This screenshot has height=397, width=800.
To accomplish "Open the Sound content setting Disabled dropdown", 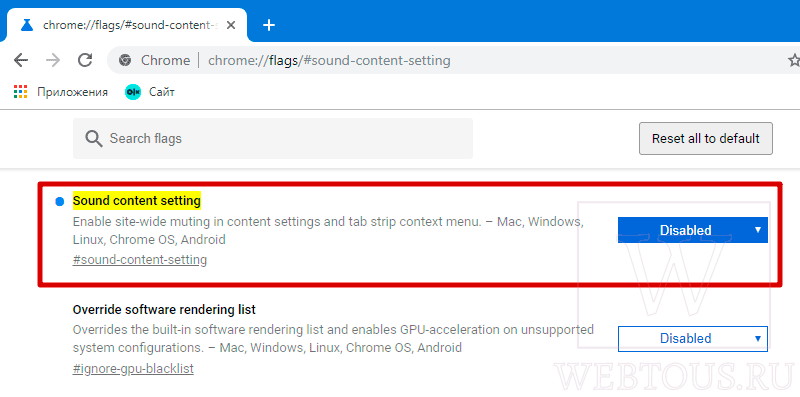I will pyautogui.click(x=692, y=230).
